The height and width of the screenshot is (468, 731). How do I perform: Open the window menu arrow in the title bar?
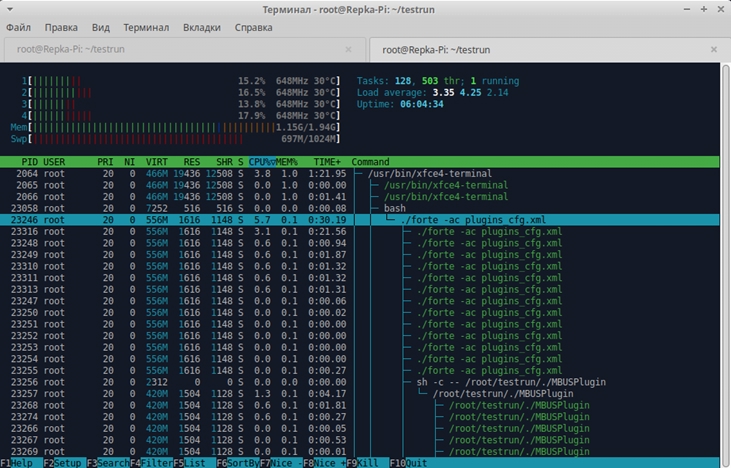(10, 9)
